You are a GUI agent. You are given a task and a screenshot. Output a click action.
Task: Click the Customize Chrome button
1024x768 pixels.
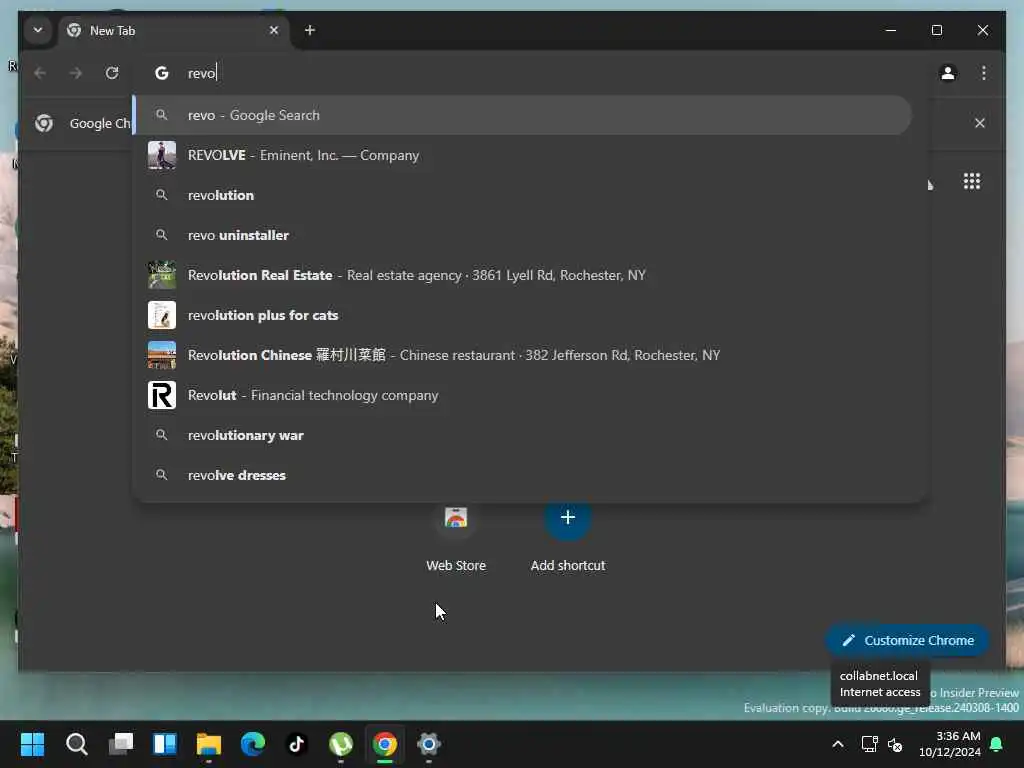point(908,641)
